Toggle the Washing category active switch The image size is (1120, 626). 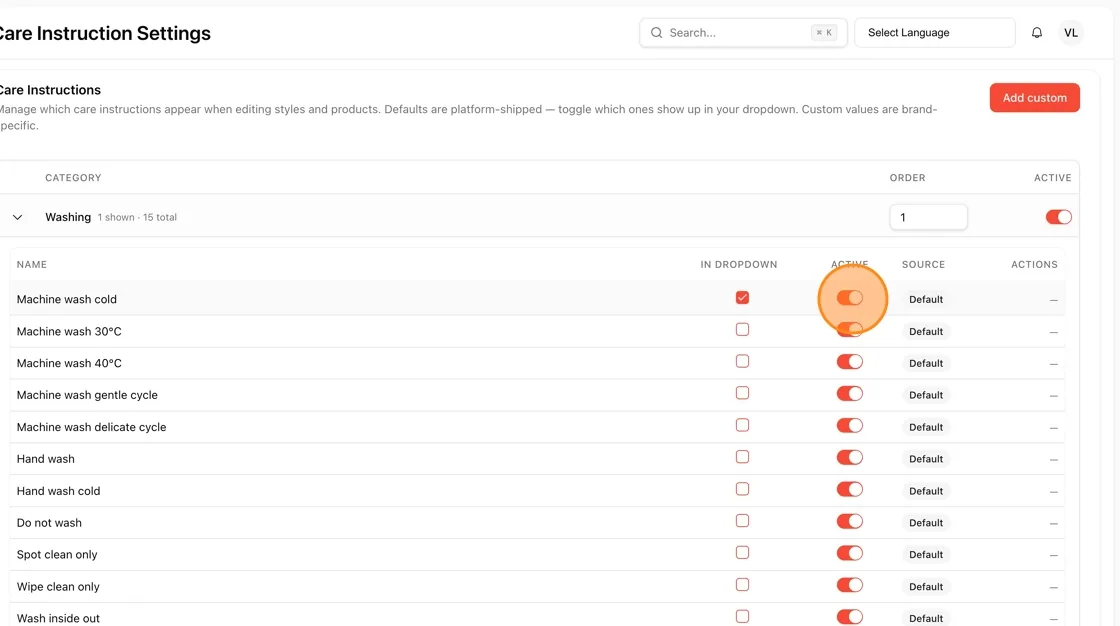click(x=1058, y=217)
